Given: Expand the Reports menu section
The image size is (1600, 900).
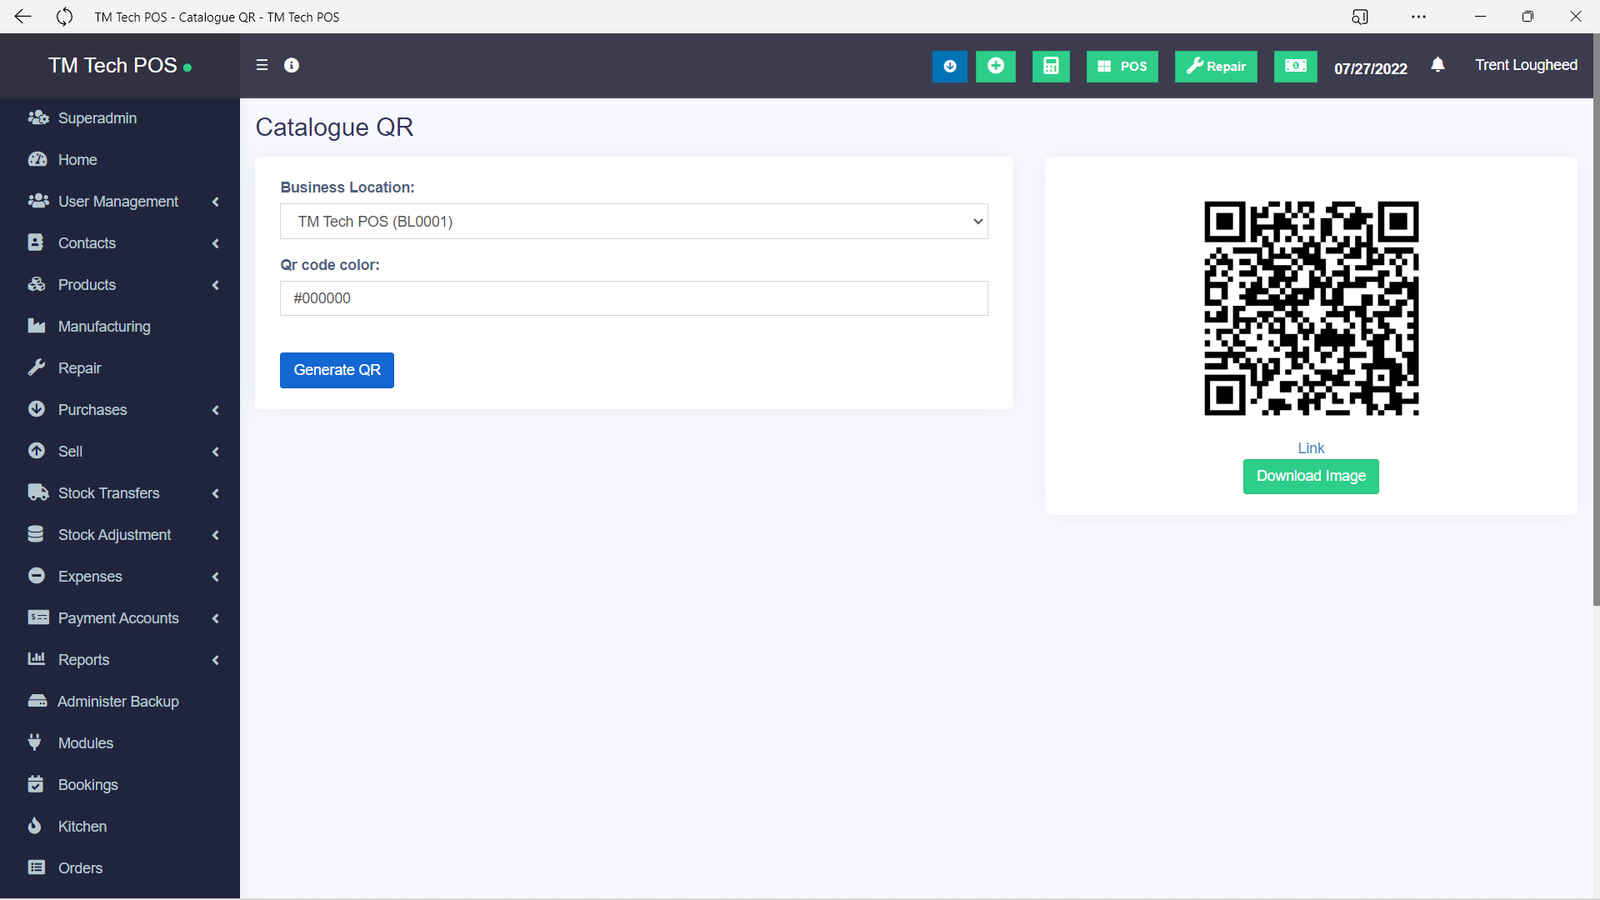Looking at the screenshot, I should click(84, 660).
